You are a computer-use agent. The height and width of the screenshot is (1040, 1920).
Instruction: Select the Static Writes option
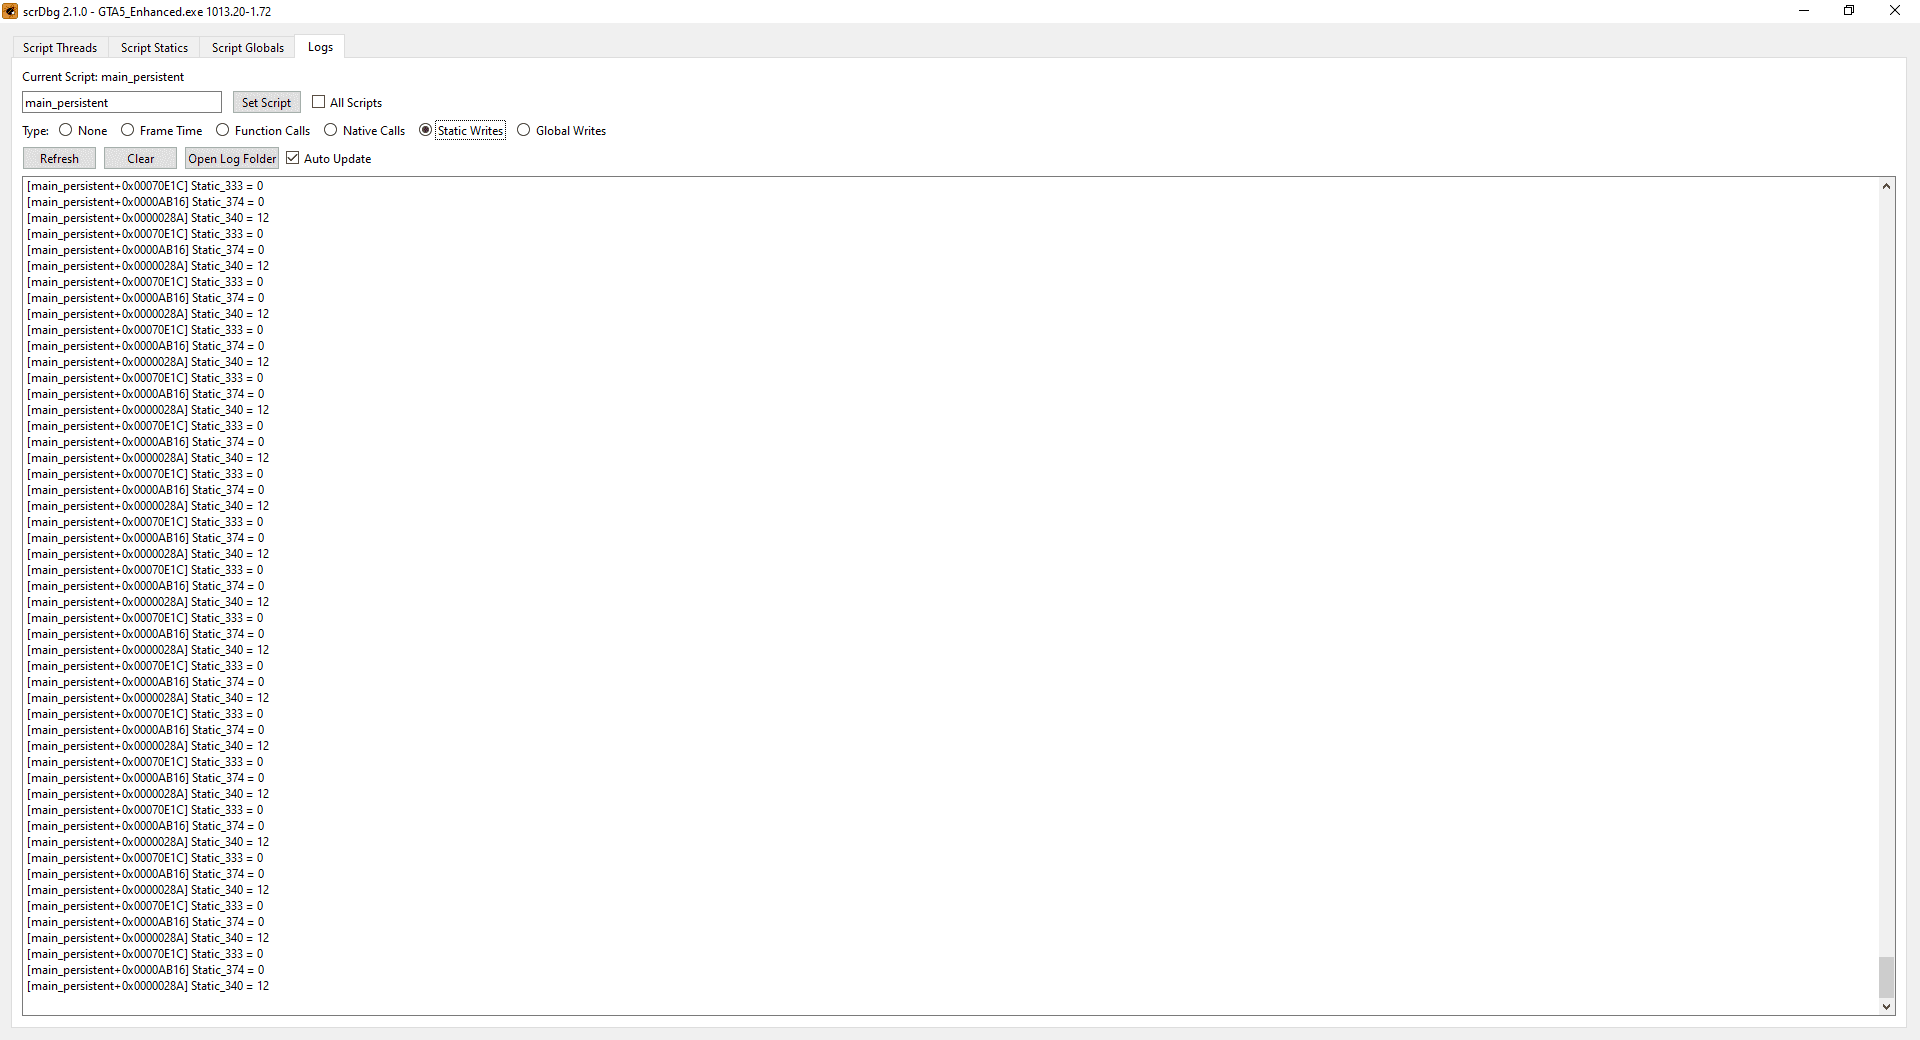pyautogui.click(x=426, y=130)
